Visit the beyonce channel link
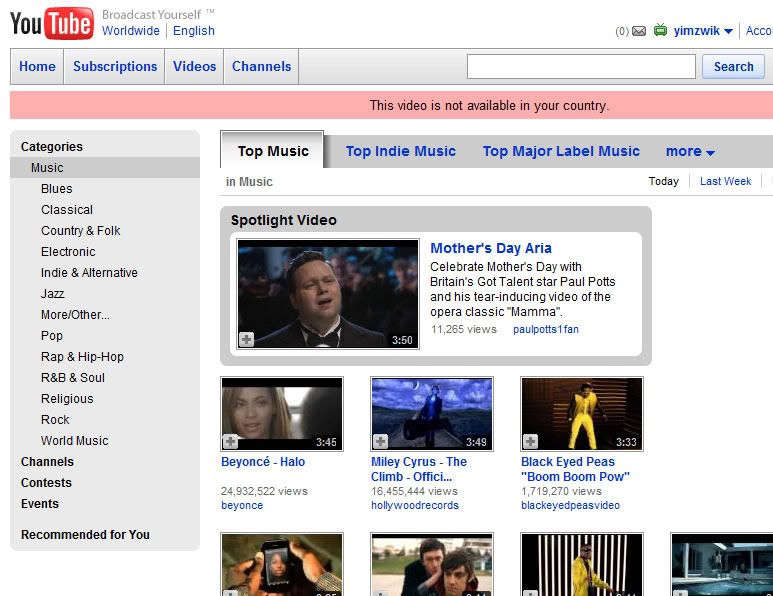Screen dimensions: 773x596 [242, 505]
